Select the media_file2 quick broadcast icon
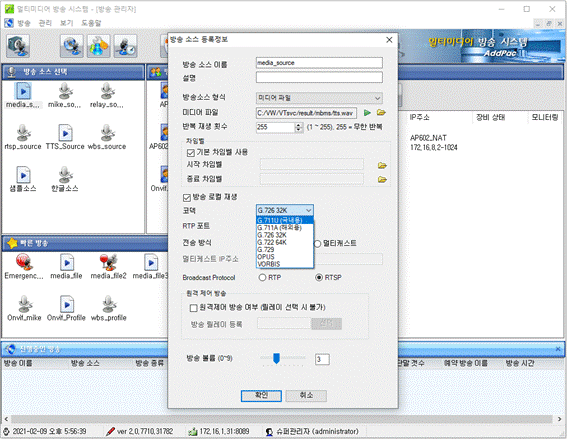The height and width of the screenshot is (439, 567). [108, 263]
